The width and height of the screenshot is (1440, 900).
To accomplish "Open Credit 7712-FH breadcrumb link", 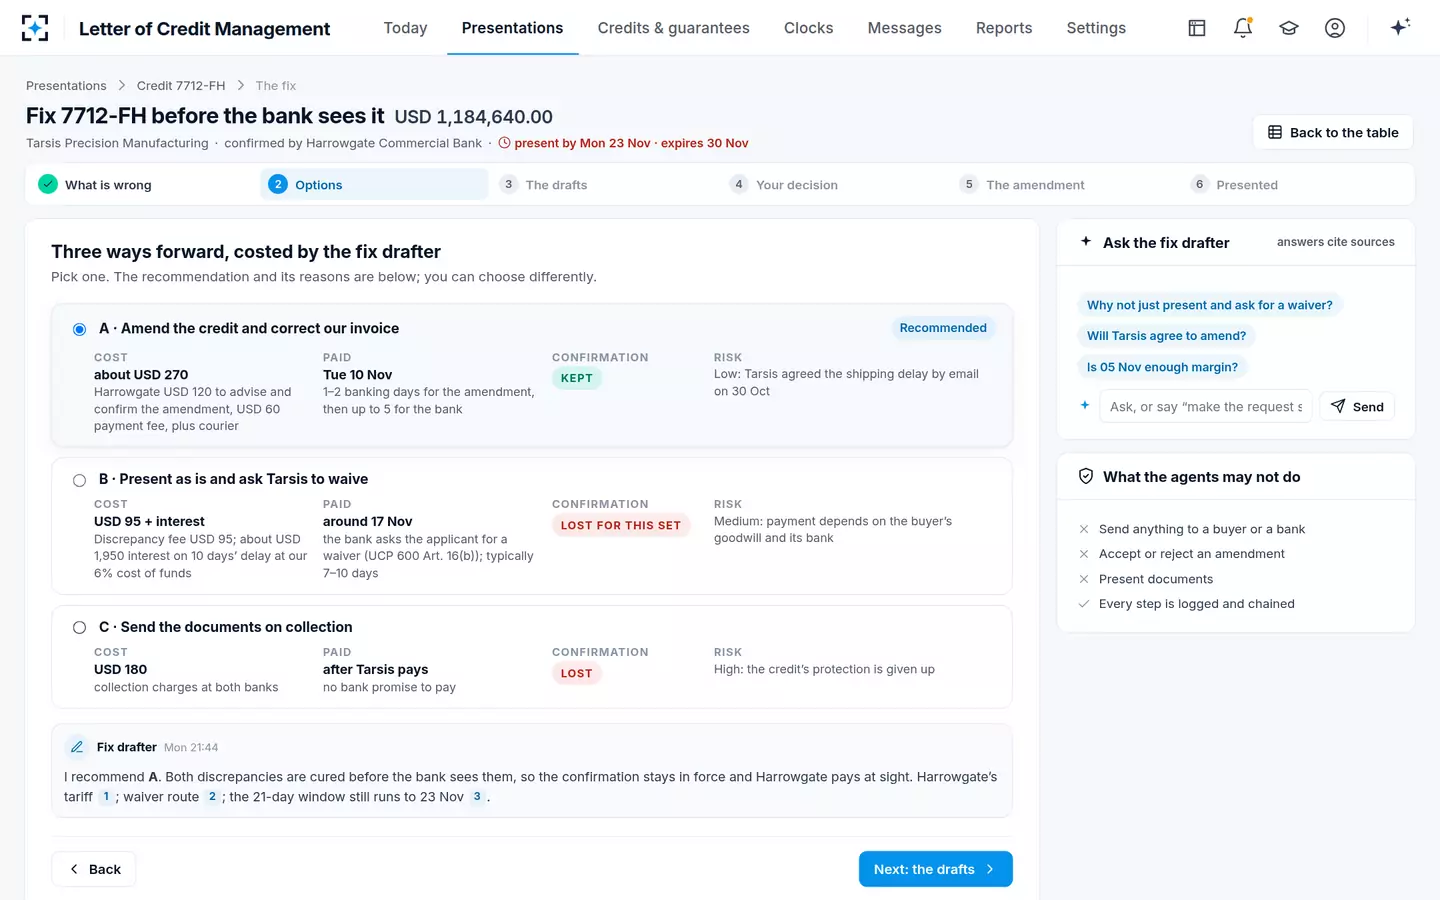I will coord(181,86).
